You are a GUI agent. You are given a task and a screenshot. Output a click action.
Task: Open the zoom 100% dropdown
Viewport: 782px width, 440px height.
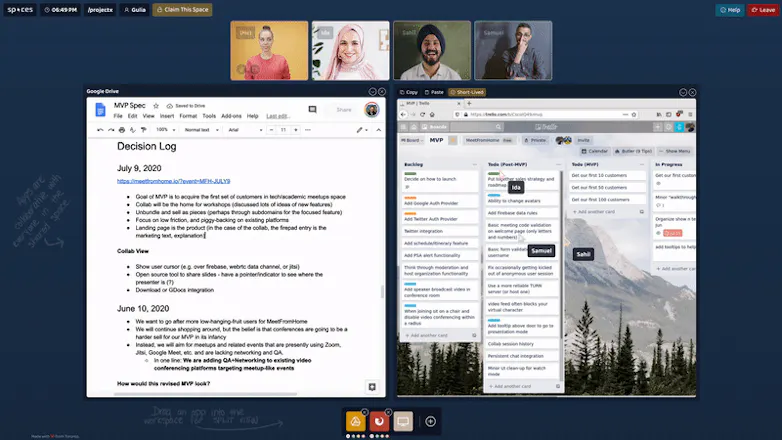(x=166, y=130)
